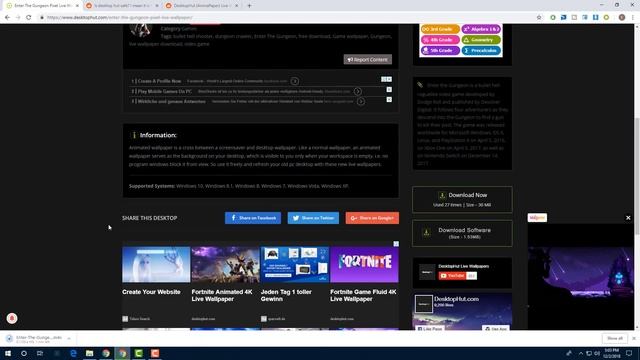
Task: Open the Fortnite Animated 4K Live Wallpaper thumbnail
Action: click(225, 264)
